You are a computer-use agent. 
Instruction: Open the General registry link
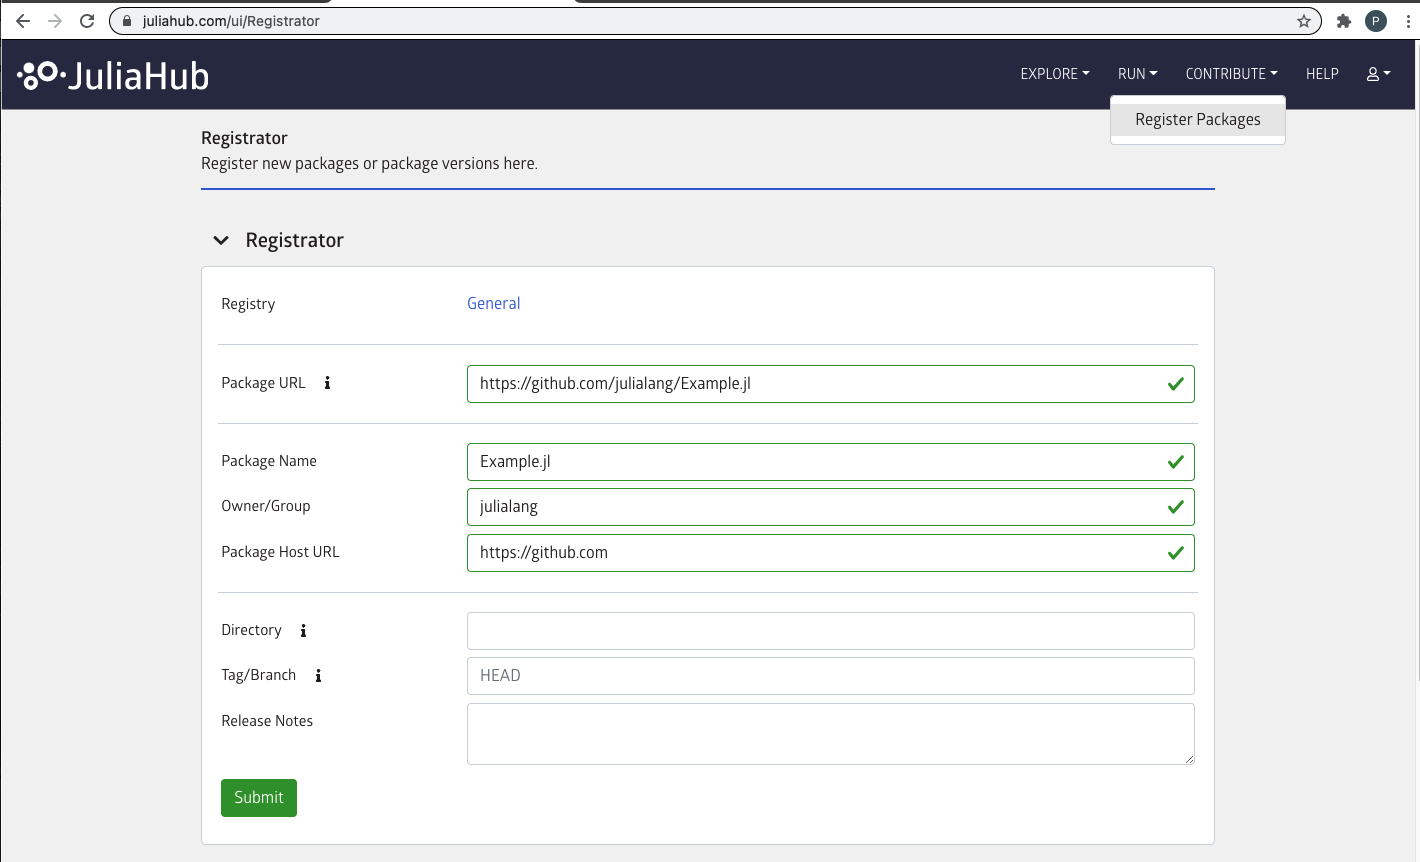(x=494, y=303)
